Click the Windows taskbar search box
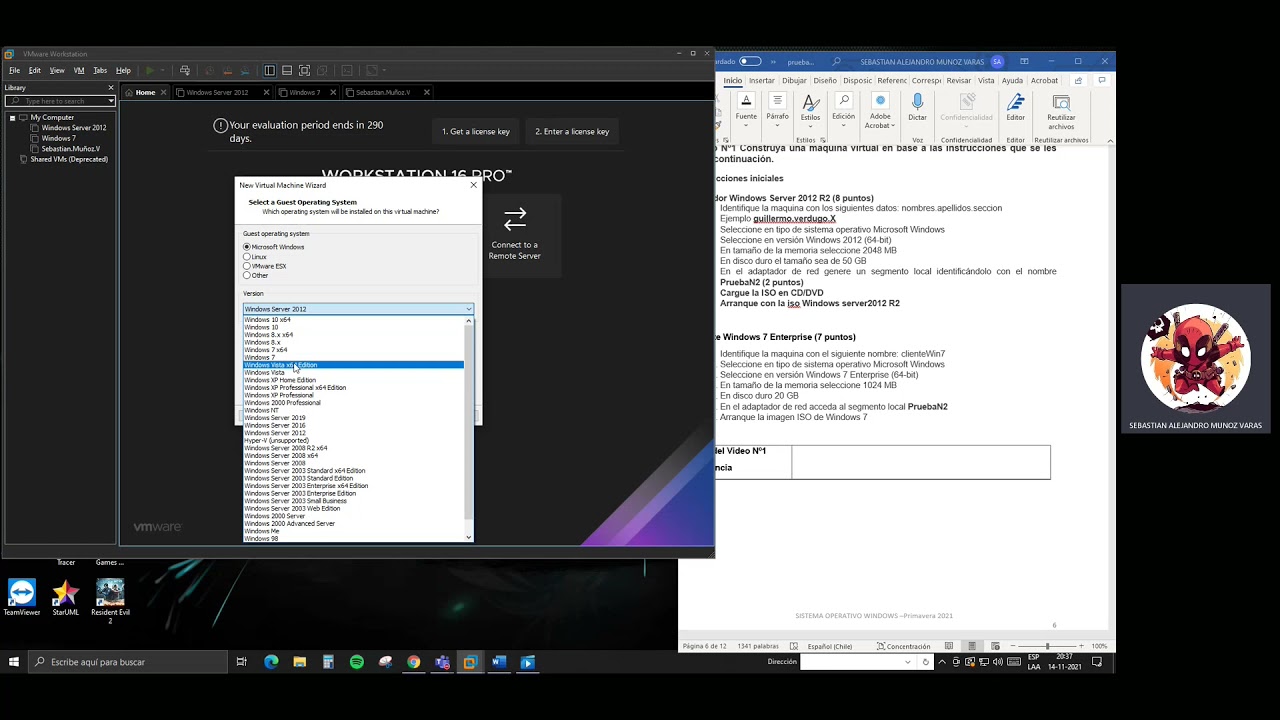Viewport: 1280px width, 720px height. pyautogui.click(x=128, y=662)
